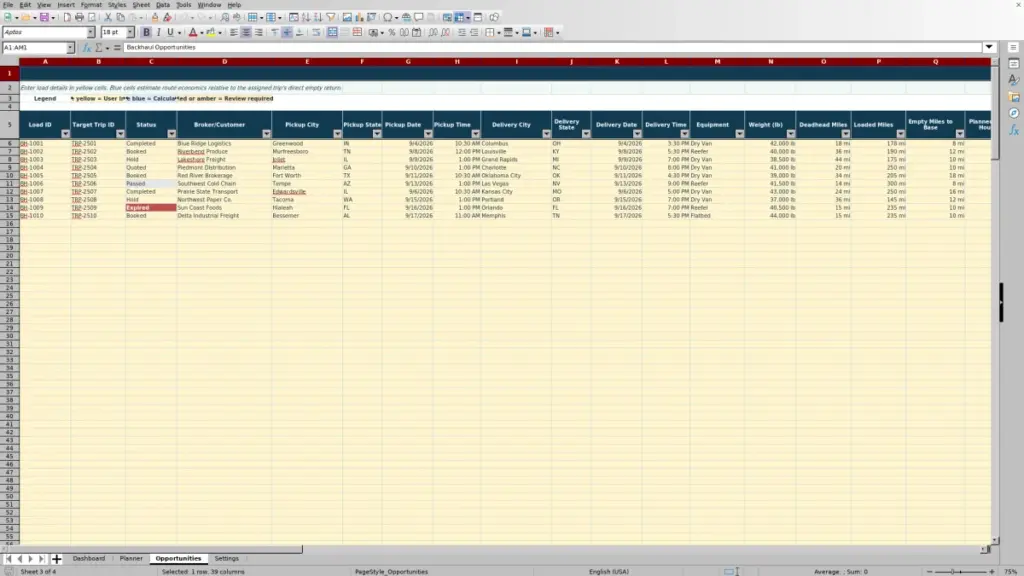Open the Font Size dropdown

pos(130,33)
